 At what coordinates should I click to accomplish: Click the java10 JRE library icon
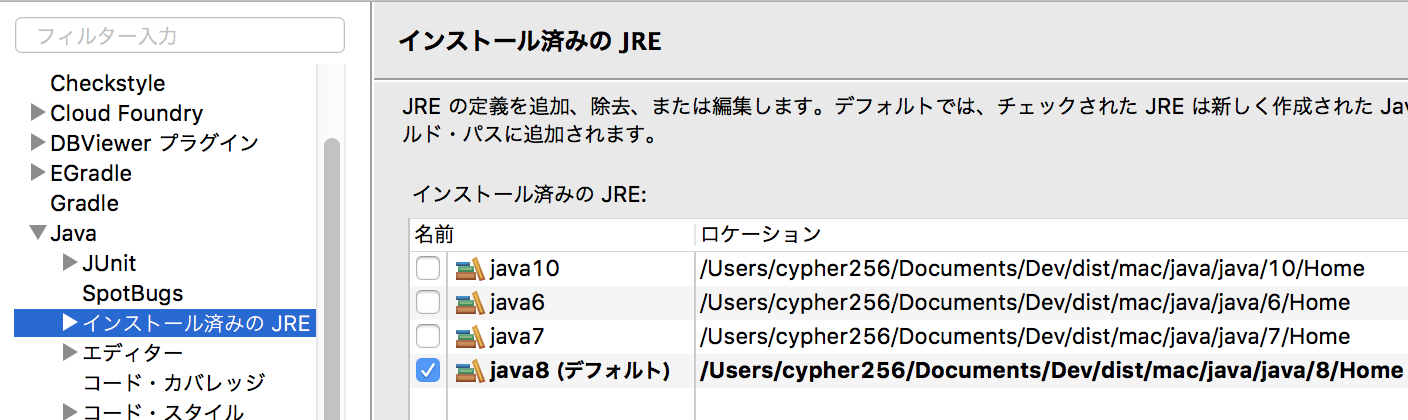pyautogui.click(x=470, y=269)
